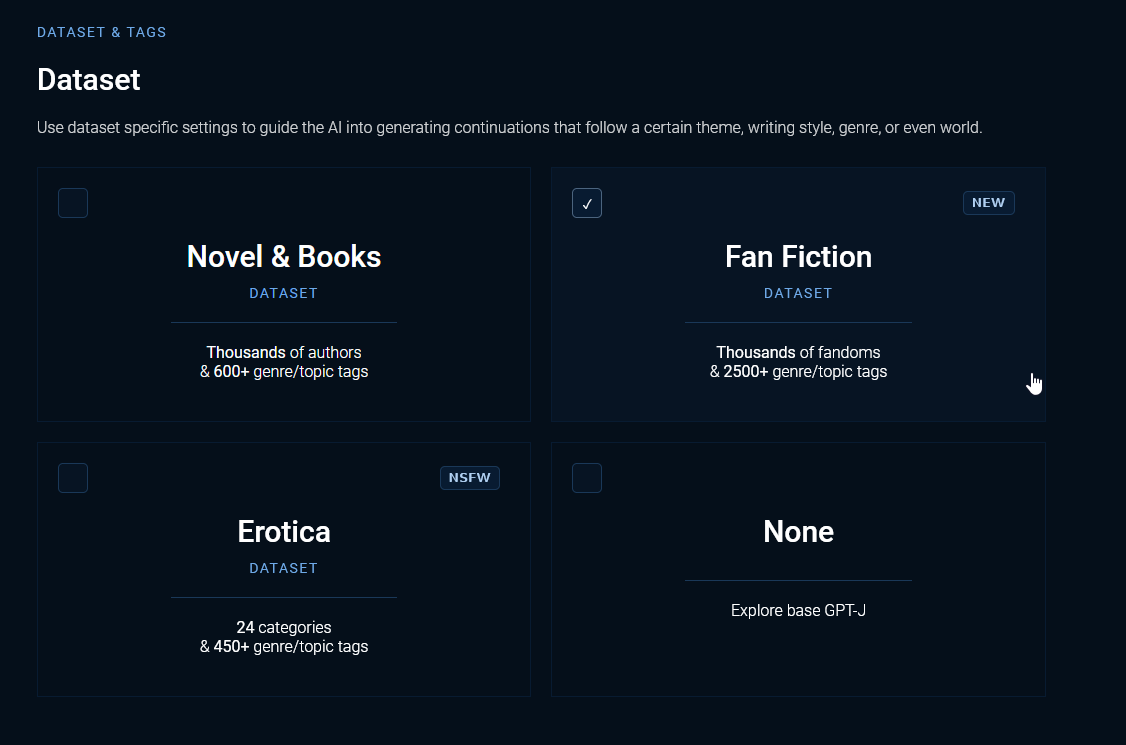This screenshot has height=745, width=1126.
Task: Click the 'Explore base GPT-J' text
Action: pos(798,610)
